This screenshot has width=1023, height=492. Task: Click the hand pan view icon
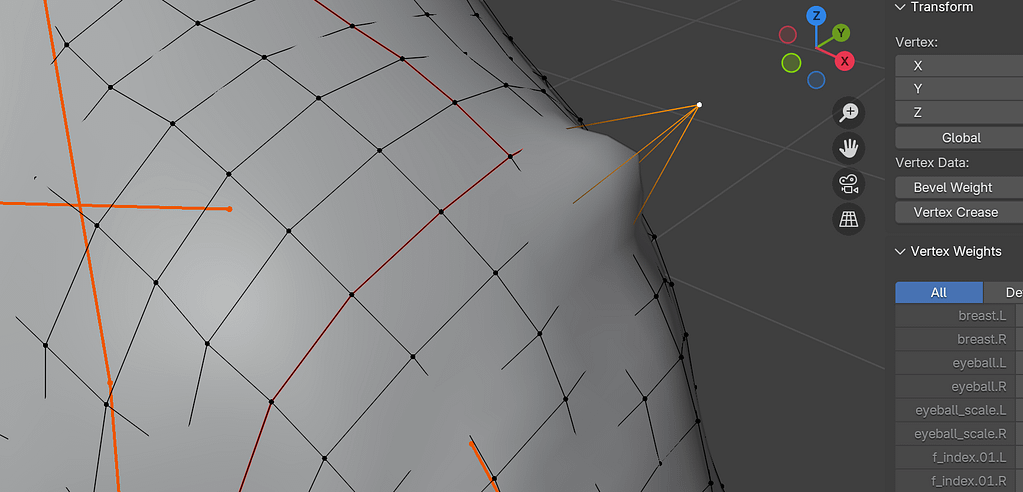(x=849, y=148)
